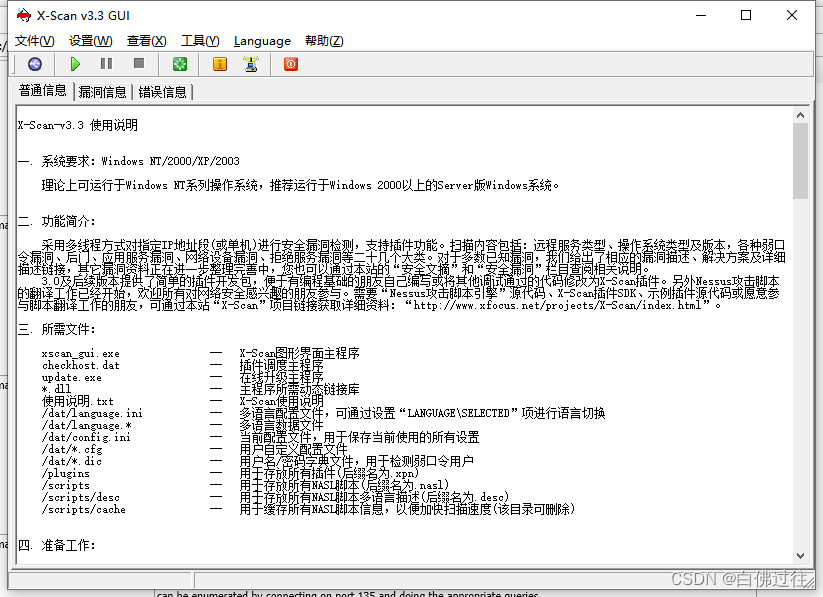Start scanning with the green play button
The height and width of the screenshot is (597, 823).
(x=75, y=64)
